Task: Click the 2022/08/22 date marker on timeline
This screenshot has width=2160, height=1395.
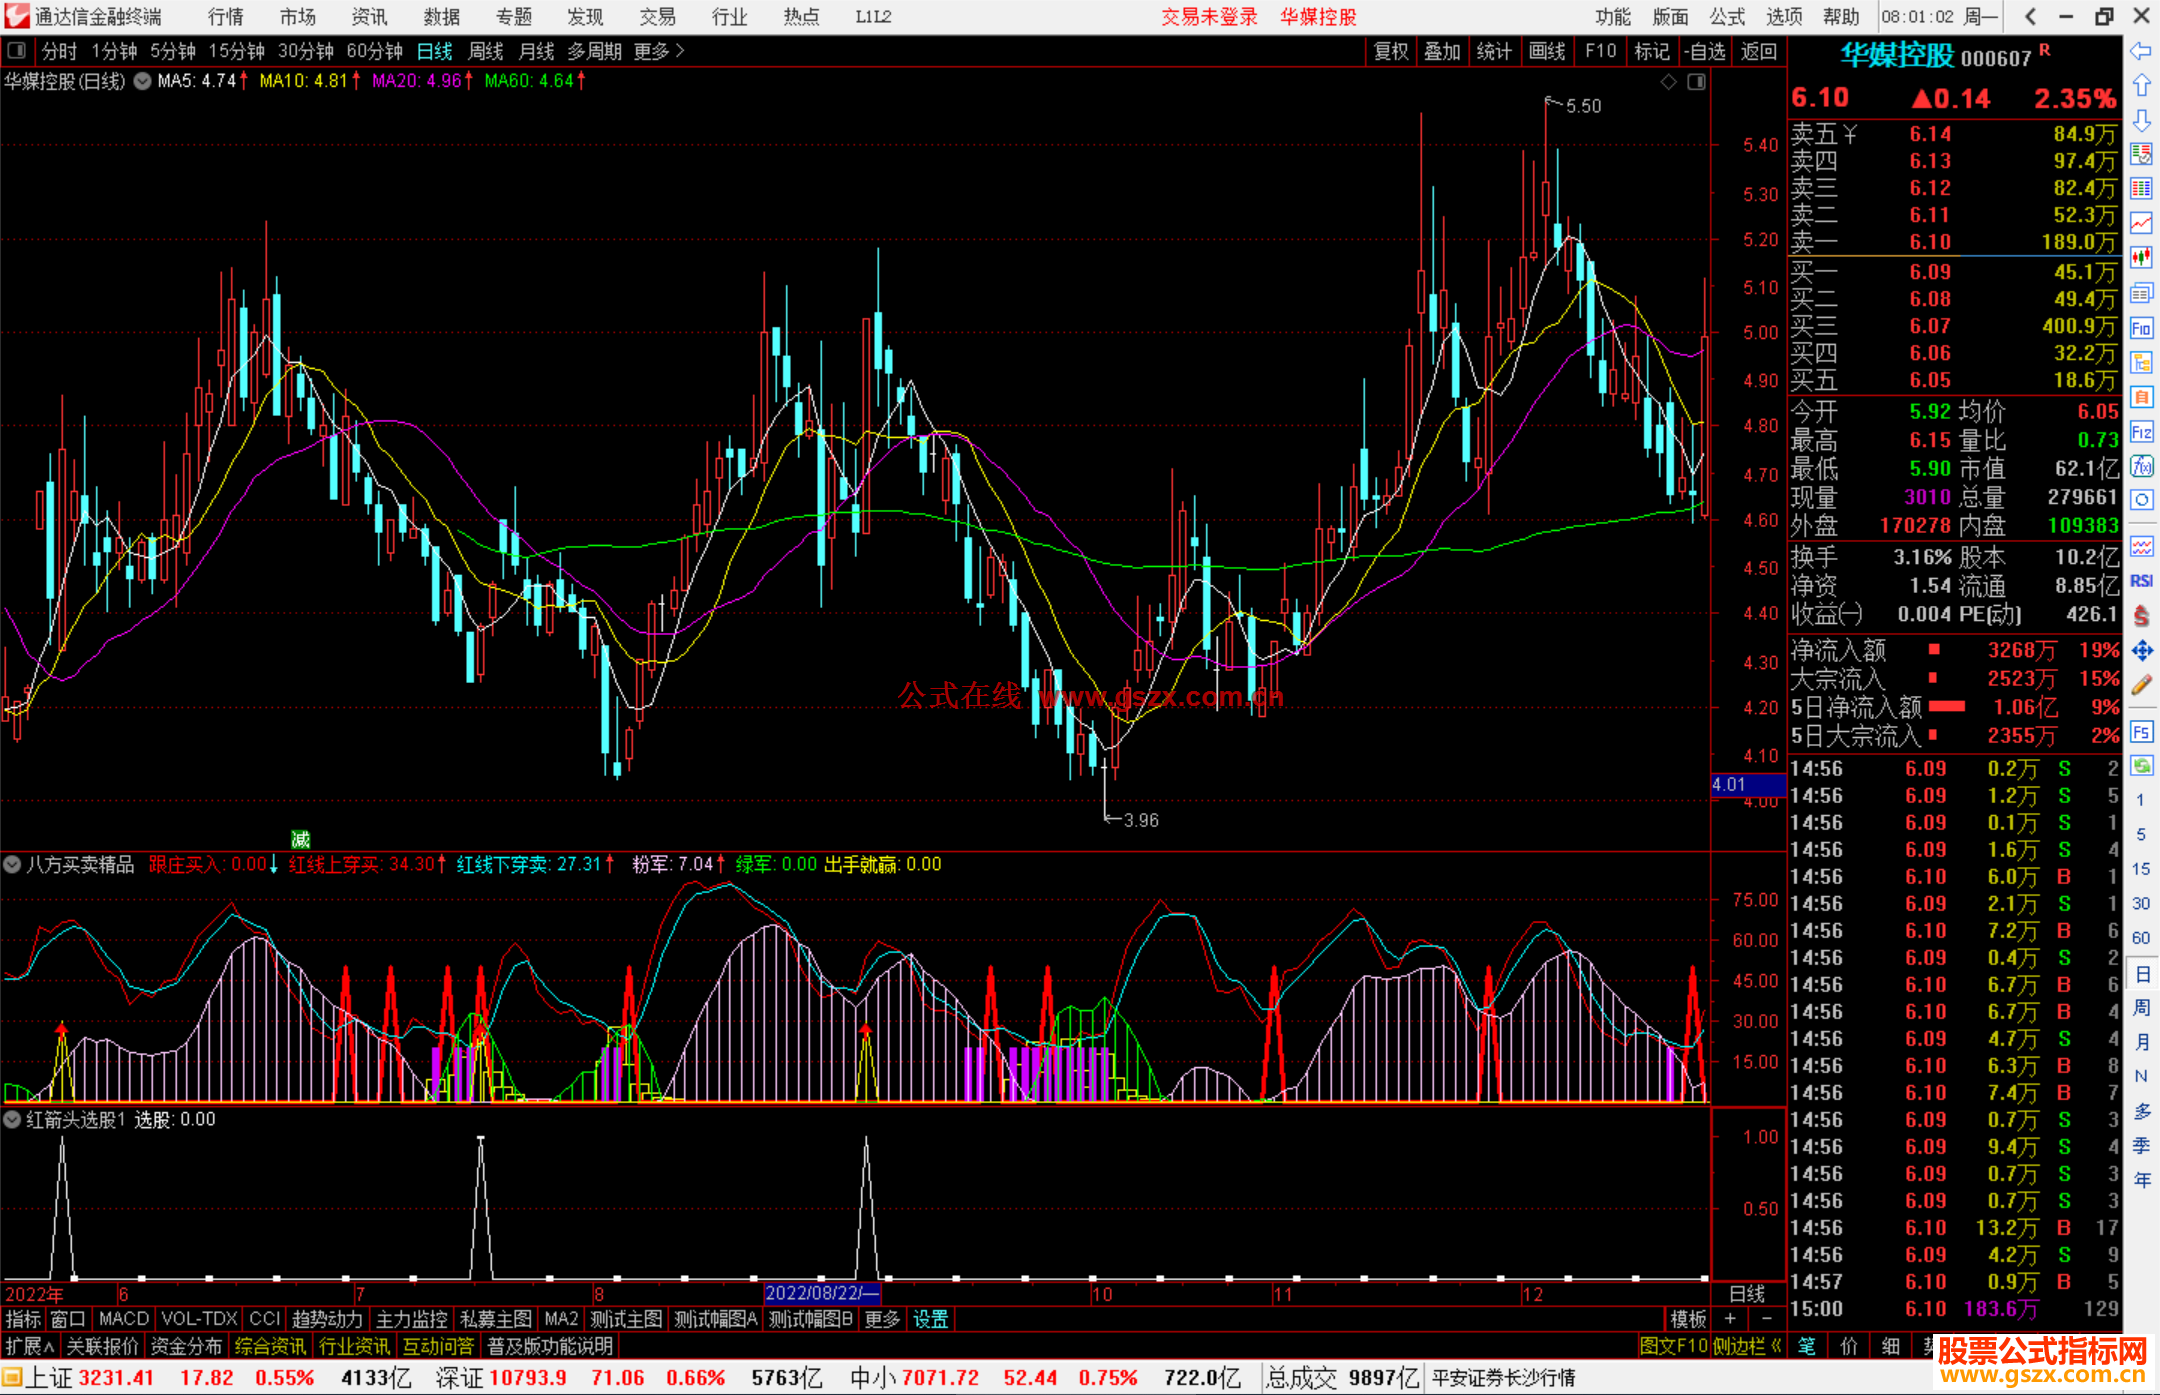Action: 820,1293
